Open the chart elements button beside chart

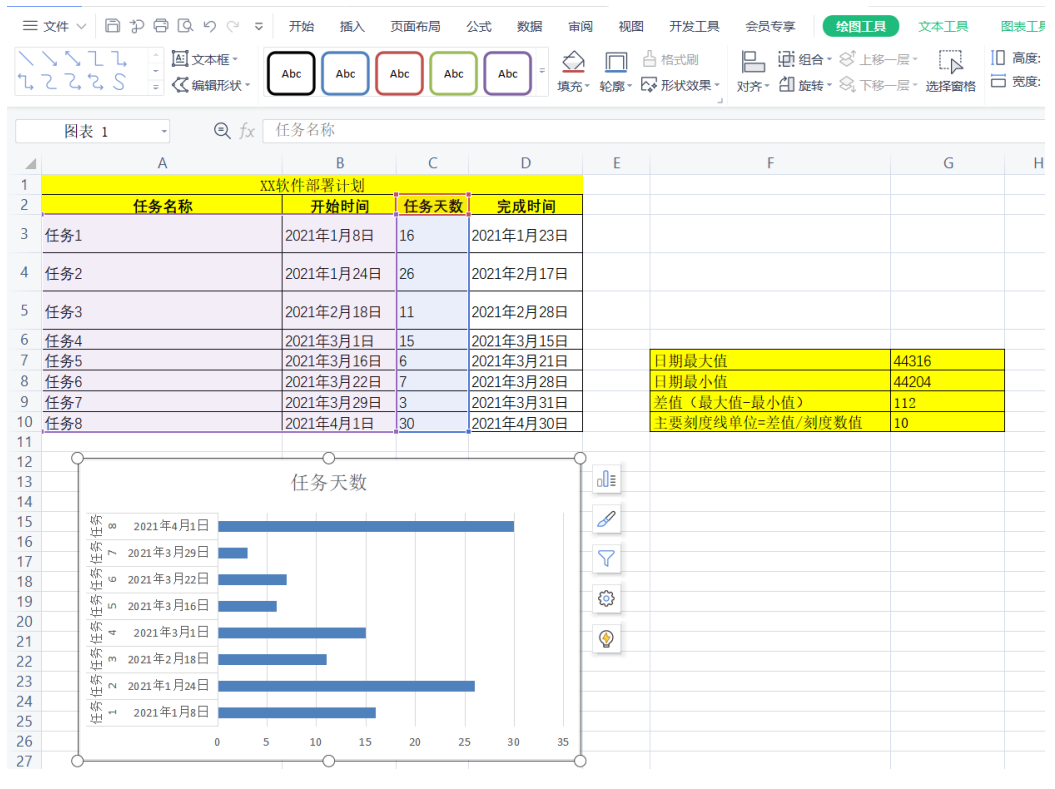point(606,480)
